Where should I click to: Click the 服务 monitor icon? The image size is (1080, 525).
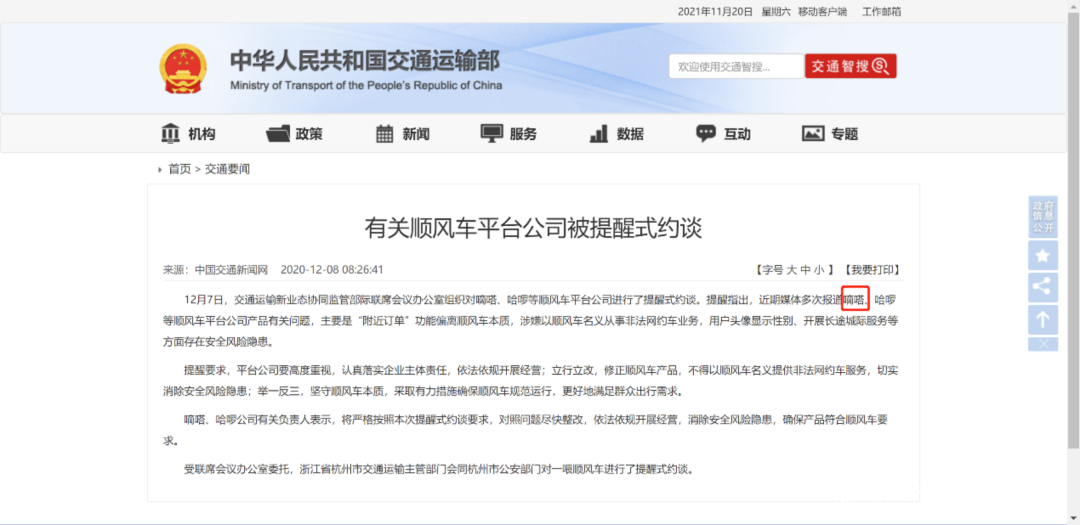point(492,134)
